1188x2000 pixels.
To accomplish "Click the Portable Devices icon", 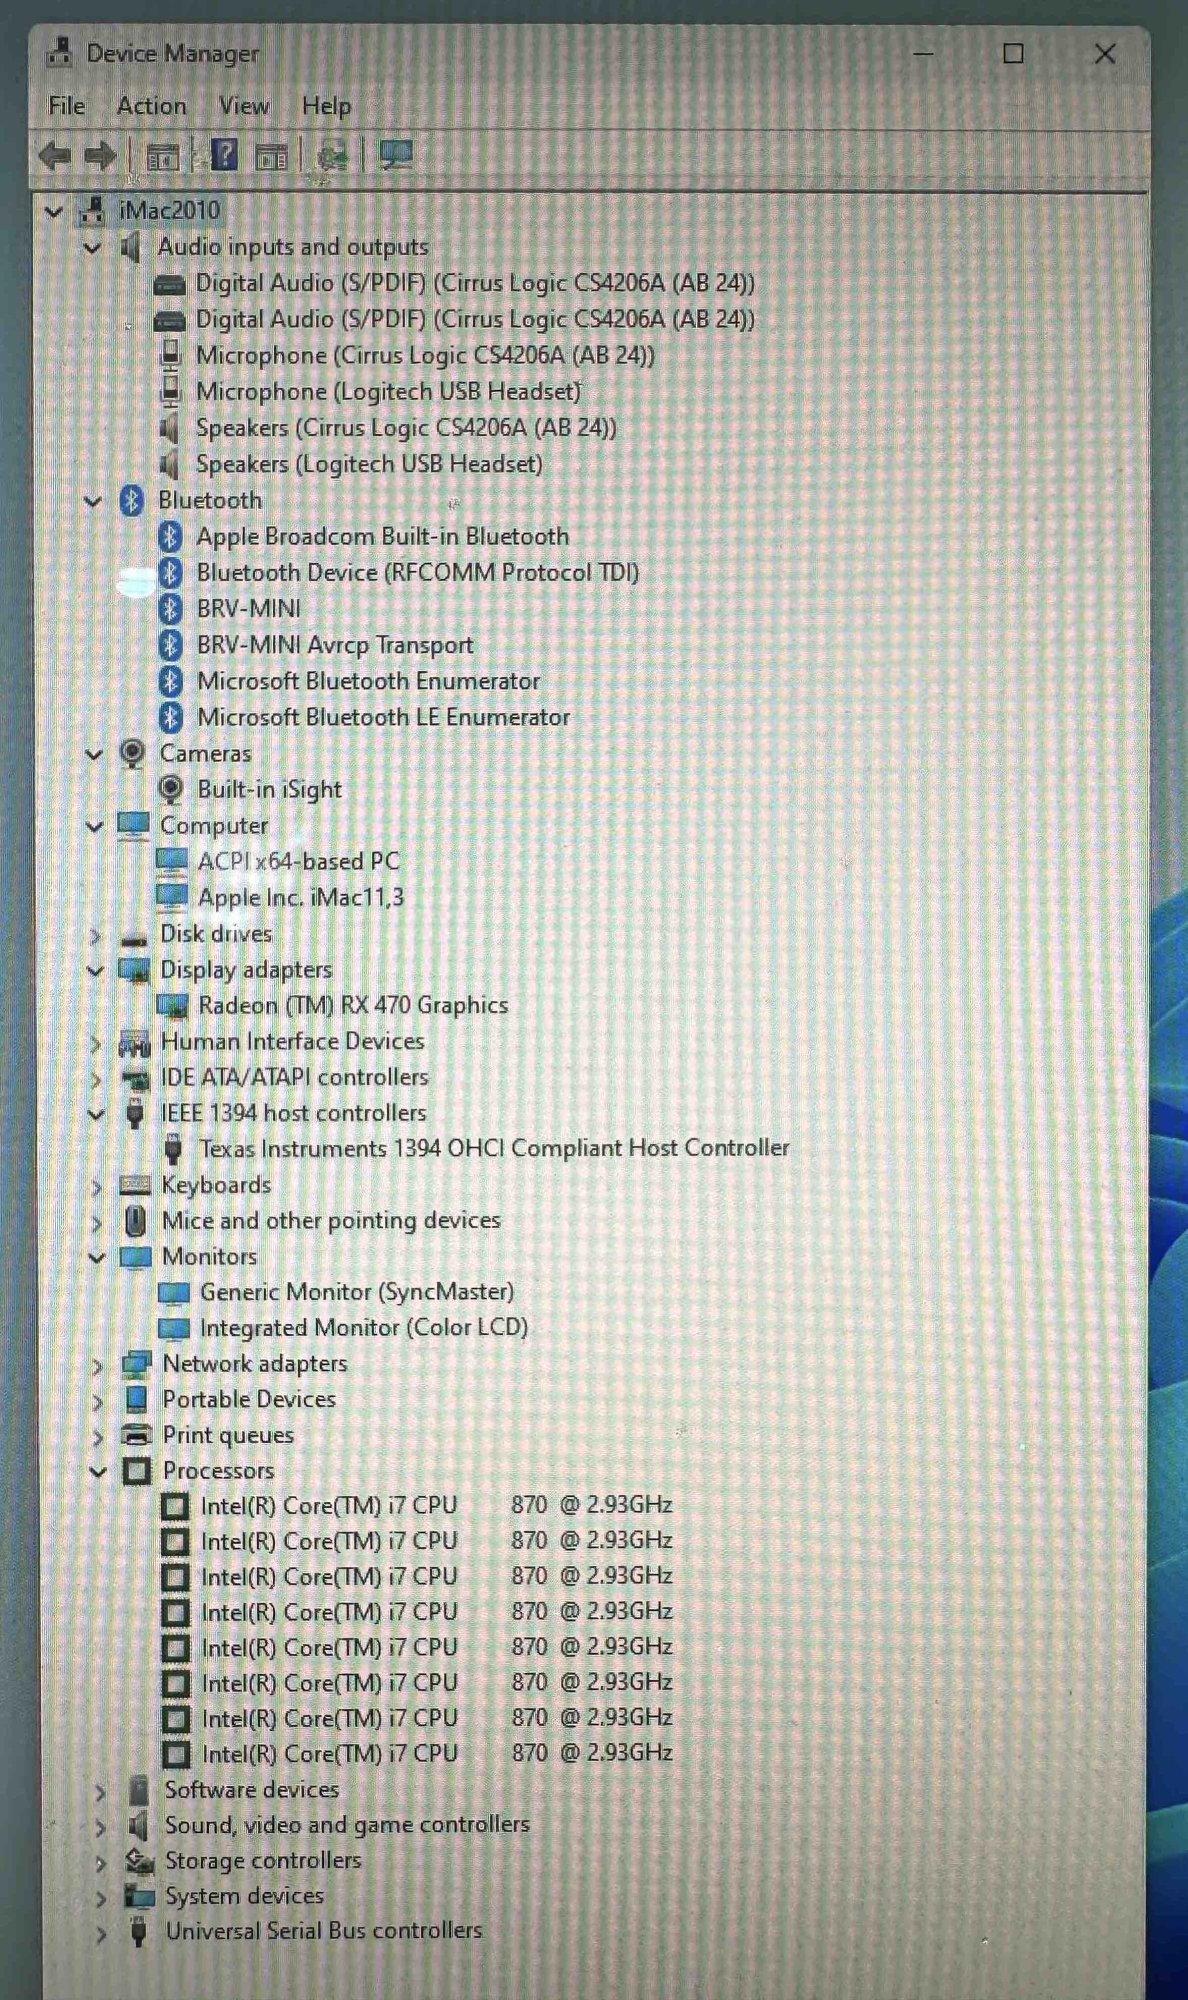I will pyautogui.click(x=137, y=1399).
